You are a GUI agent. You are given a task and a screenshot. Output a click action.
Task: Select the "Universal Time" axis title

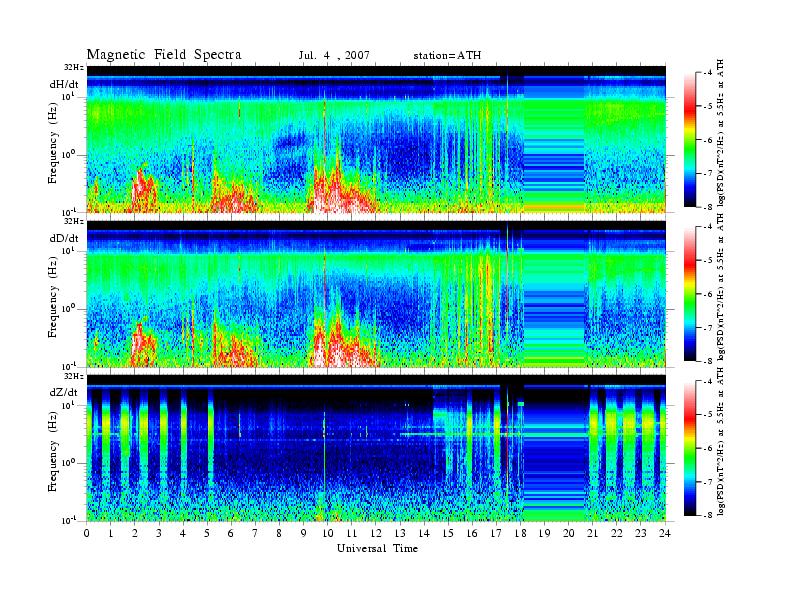(377, 548)
